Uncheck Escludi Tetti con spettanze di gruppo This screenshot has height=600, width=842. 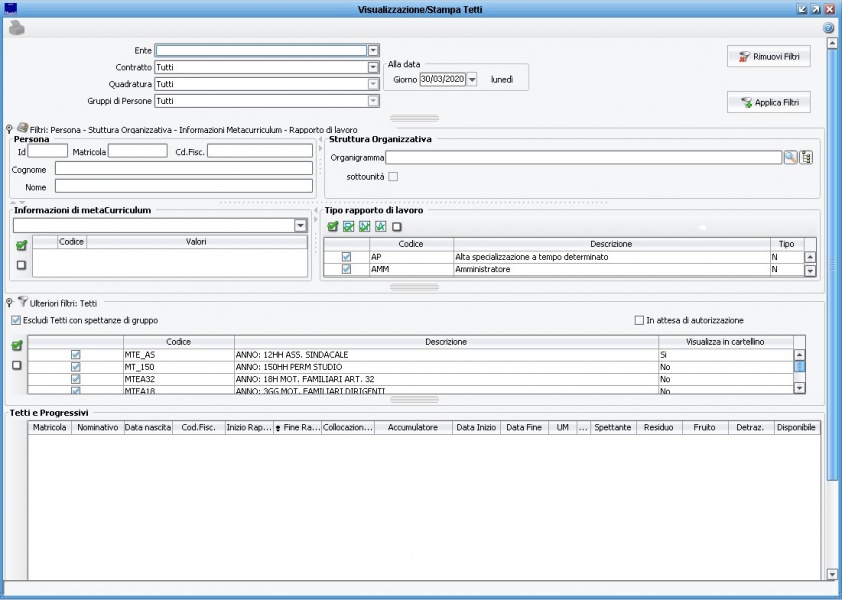pos(15,320)
